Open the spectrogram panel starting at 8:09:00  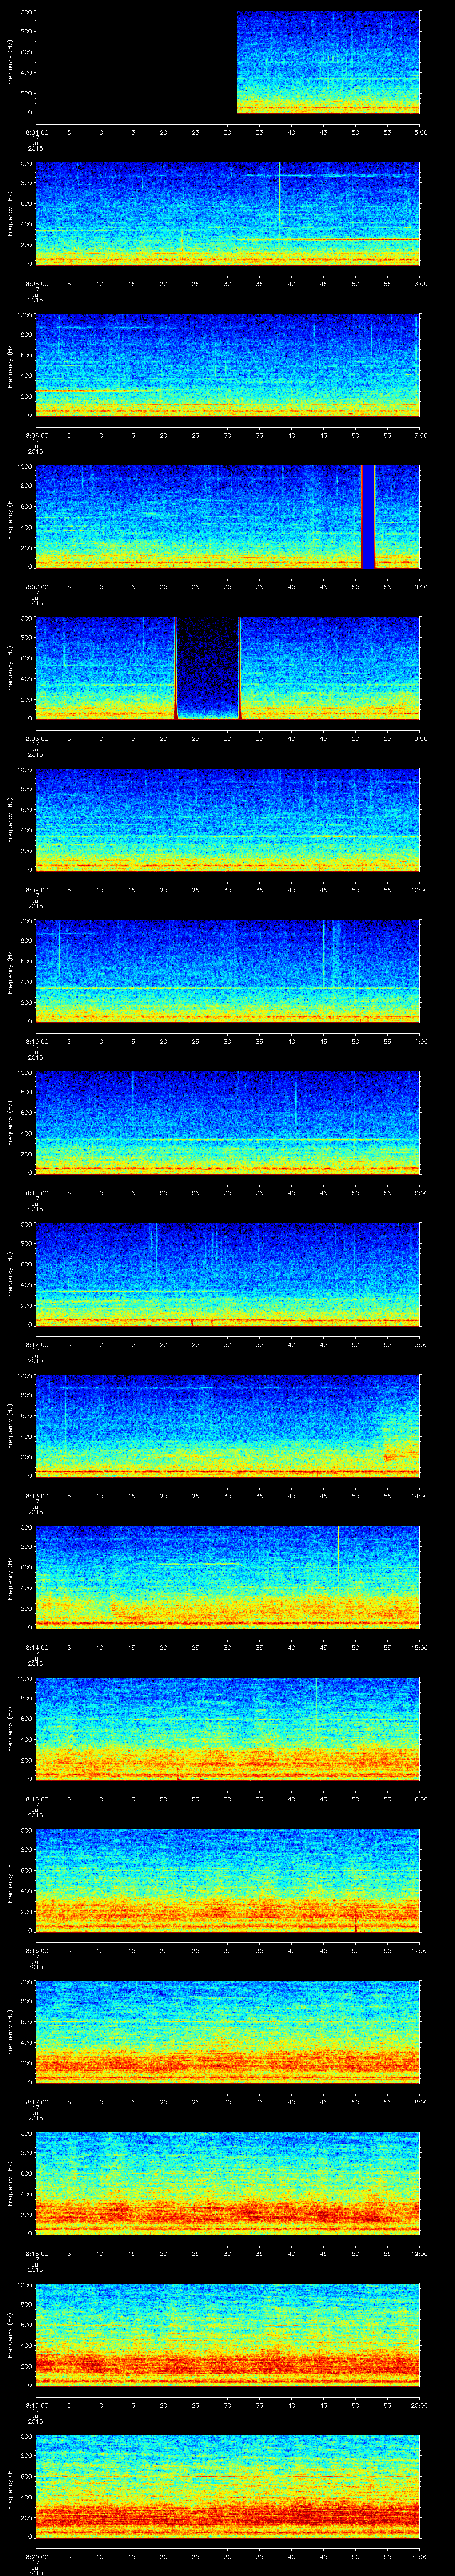click(x=228, y=820)
